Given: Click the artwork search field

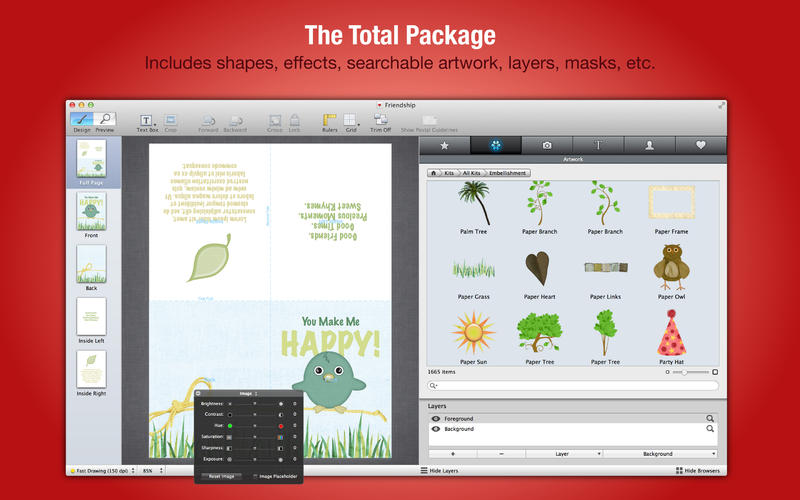Looking at the screenshot, I should pyautogui.click(x=573, y=386).
